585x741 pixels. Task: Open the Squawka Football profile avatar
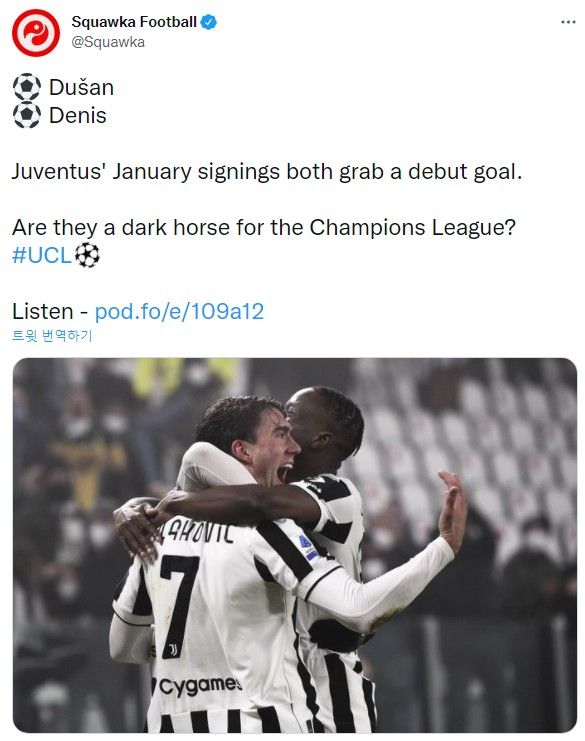[x=36, y=33]
